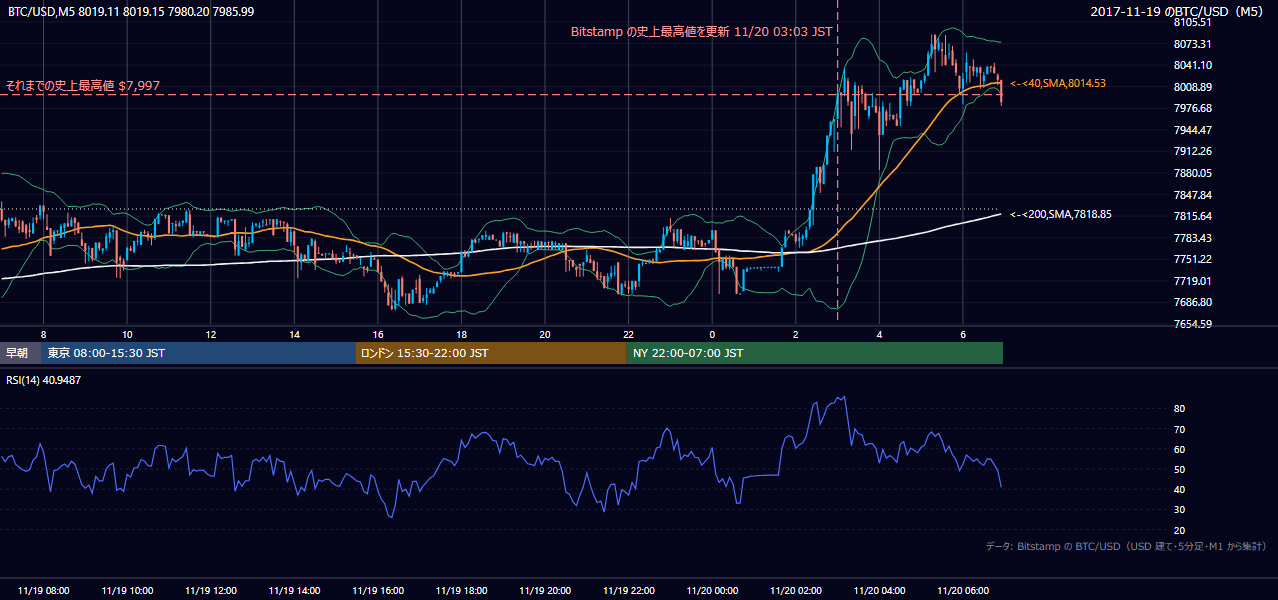The width and height of the screenshot is (1278, 600).
Task: Click the 11/19 18:00 time label
Action: pyautogui.click(x=461, y=591)
